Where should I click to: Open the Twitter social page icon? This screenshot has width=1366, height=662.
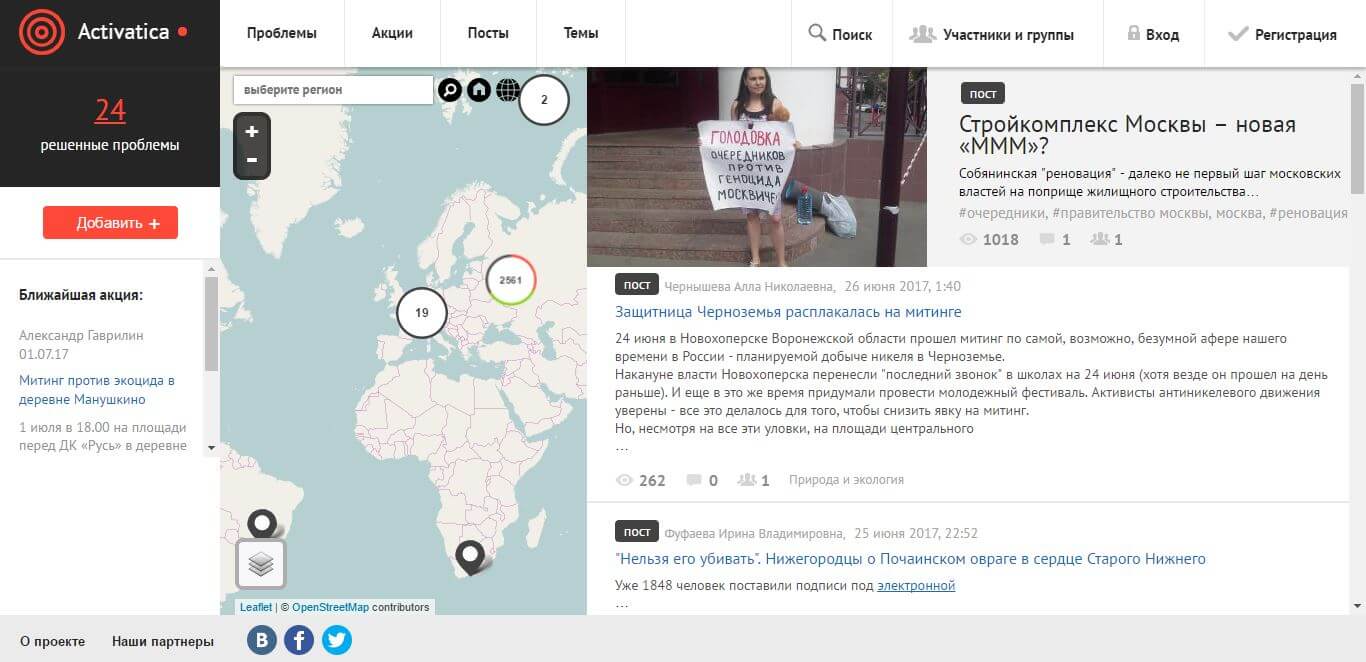coord(337,640)
